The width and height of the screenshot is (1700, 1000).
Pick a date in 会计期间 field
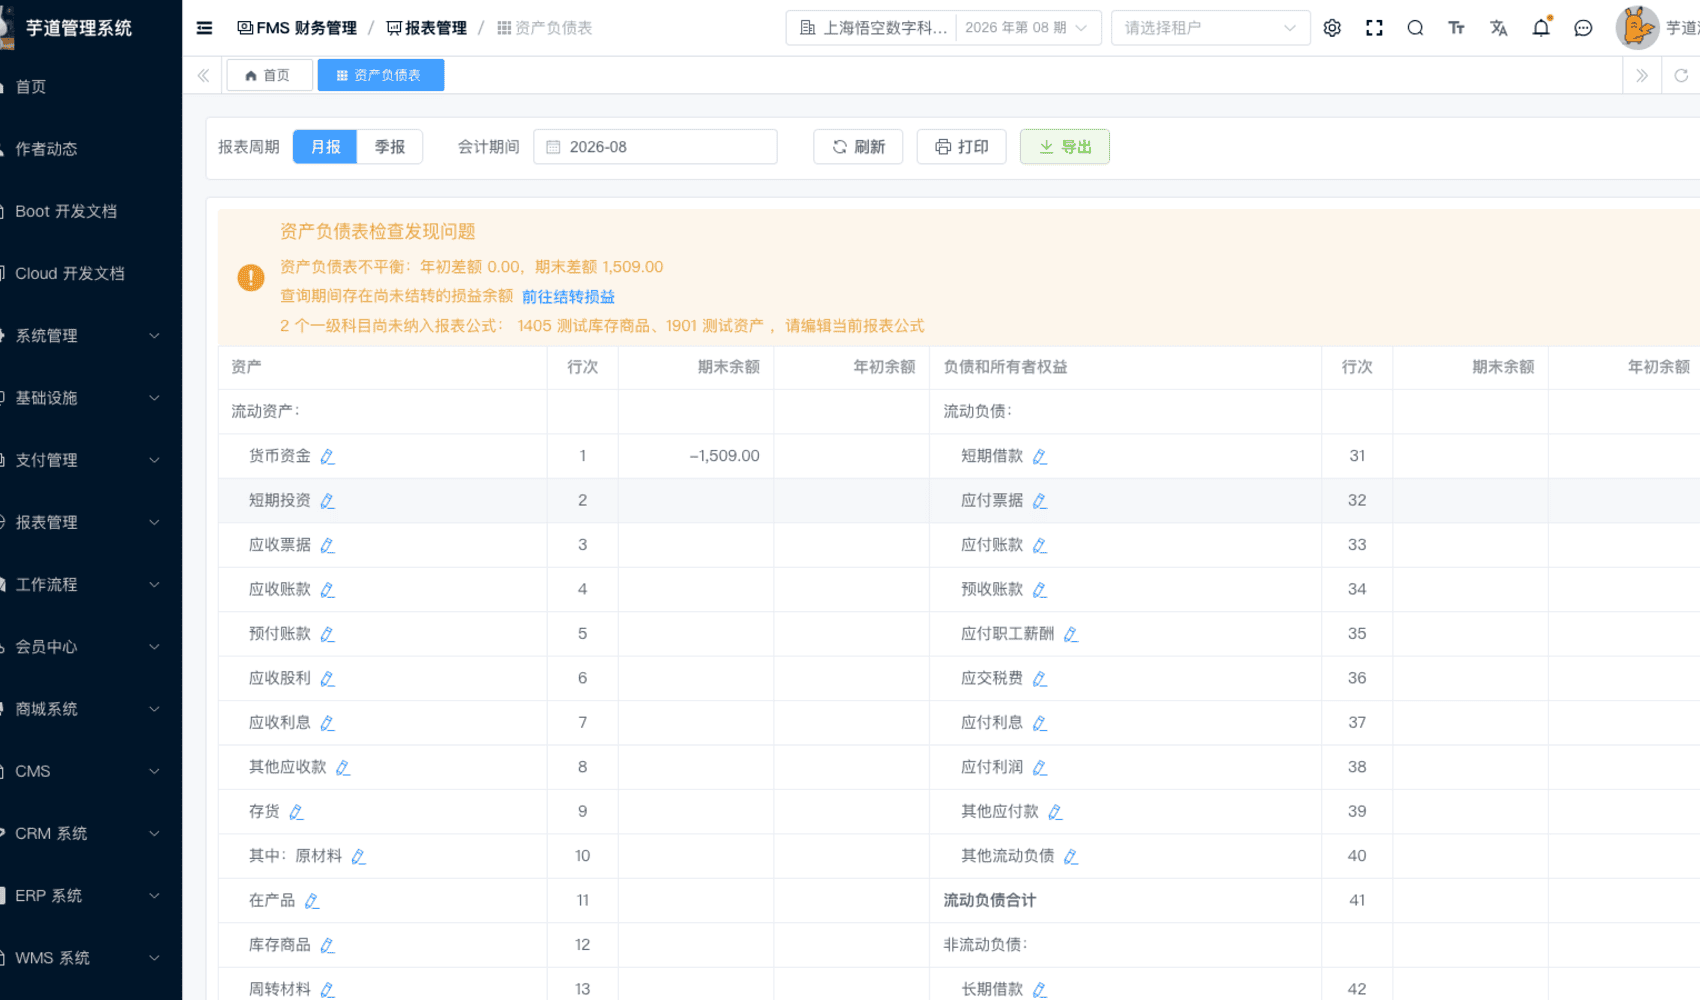[x=655, y=147]
